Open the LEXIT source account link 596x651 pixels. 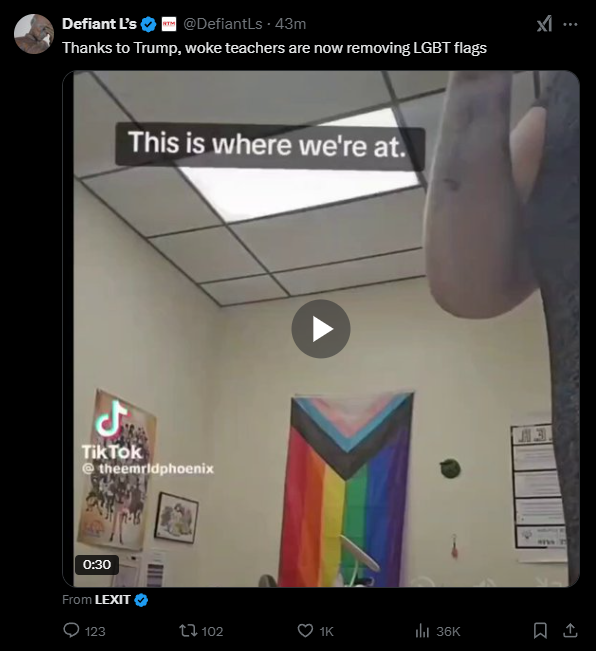coord(112,600)
